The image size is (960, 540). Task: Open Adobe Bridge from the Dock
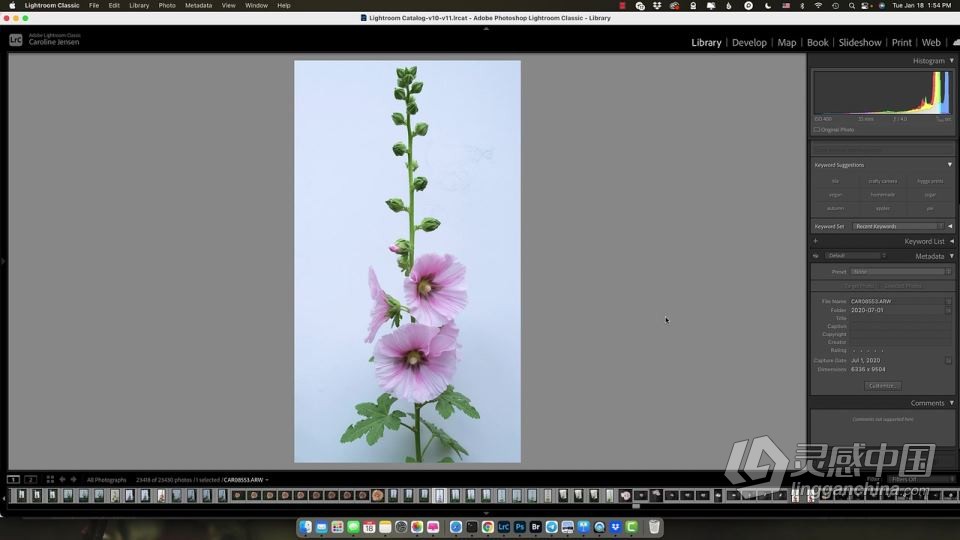point(536,527)
